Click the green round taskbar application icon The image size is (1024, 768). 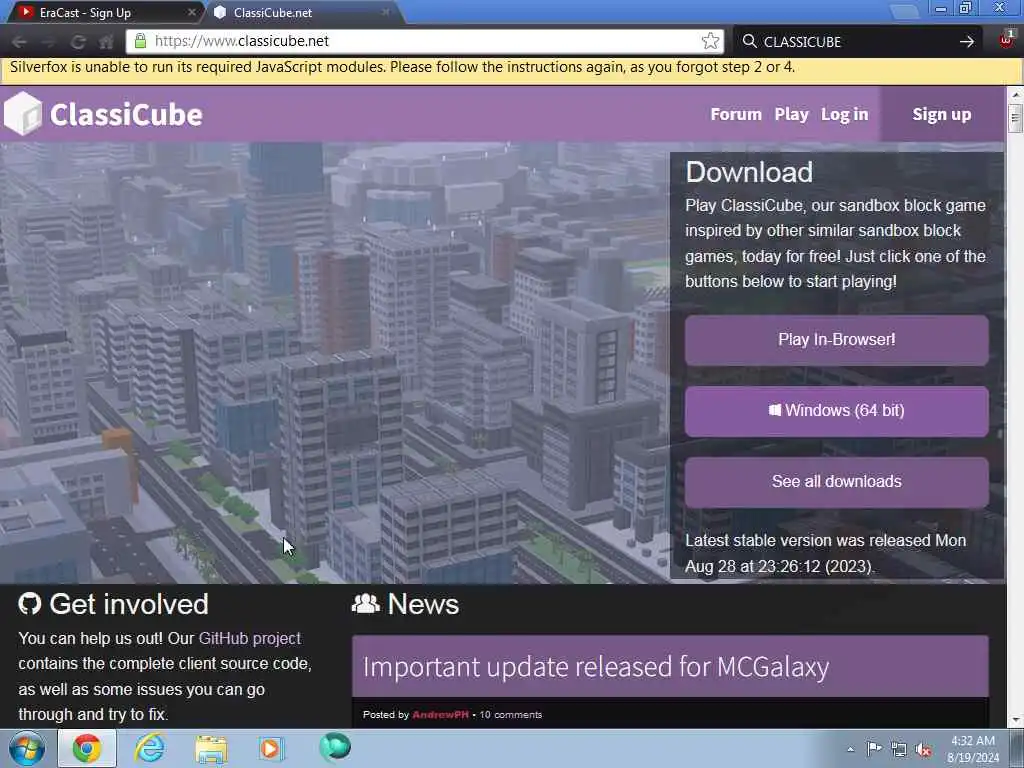pos(335,747)
